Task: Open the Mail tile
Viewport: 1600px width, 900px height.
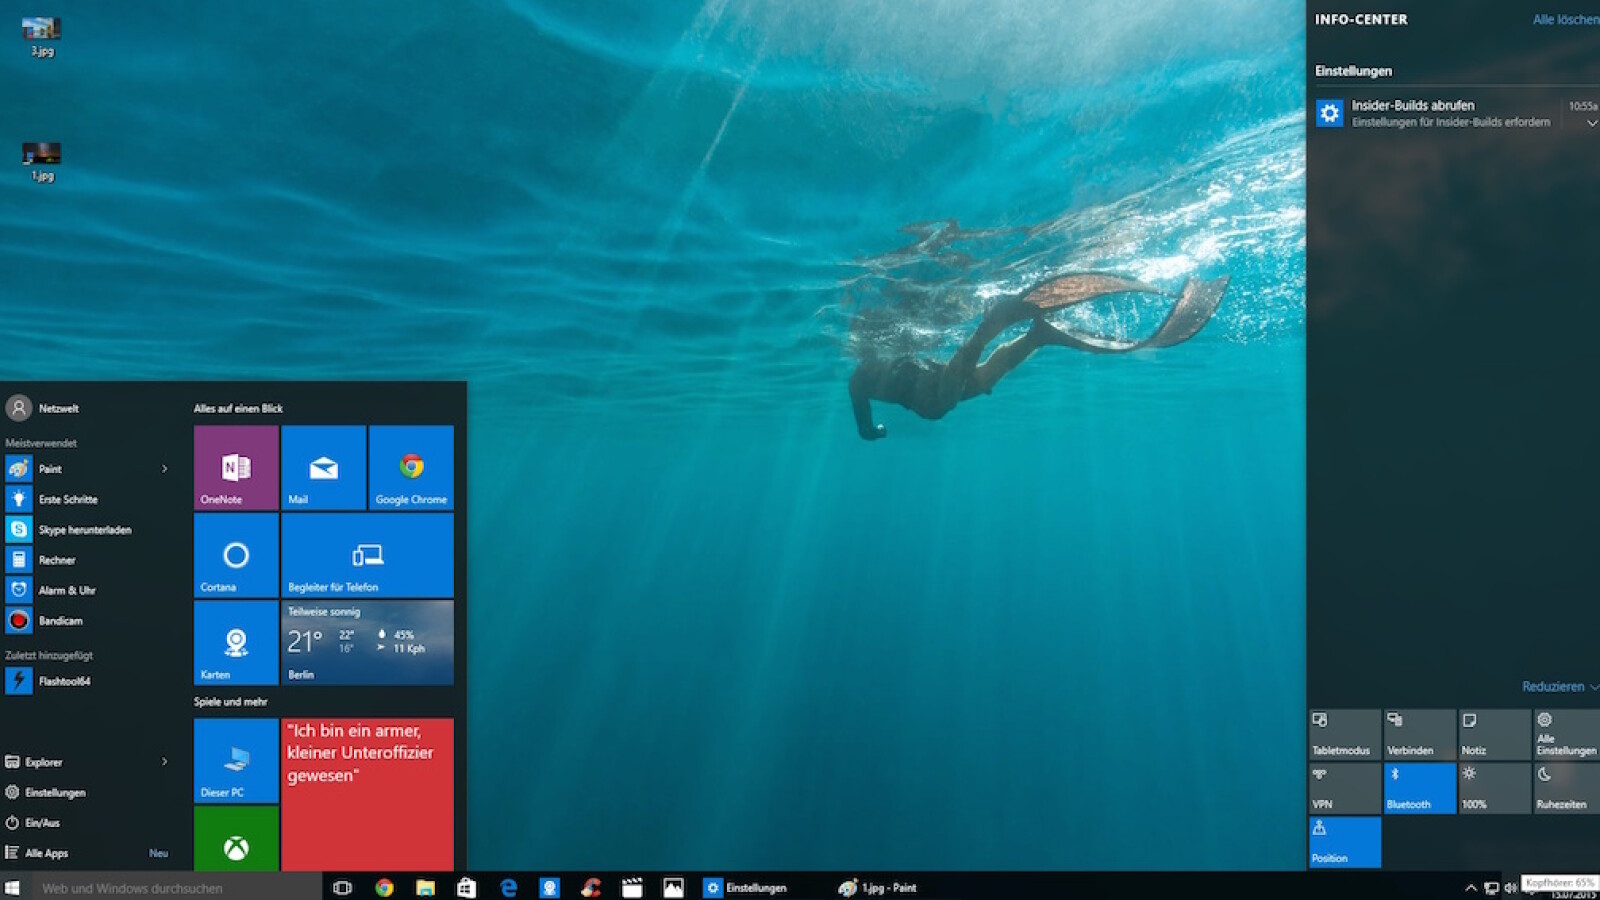Action: pos(323,467)
